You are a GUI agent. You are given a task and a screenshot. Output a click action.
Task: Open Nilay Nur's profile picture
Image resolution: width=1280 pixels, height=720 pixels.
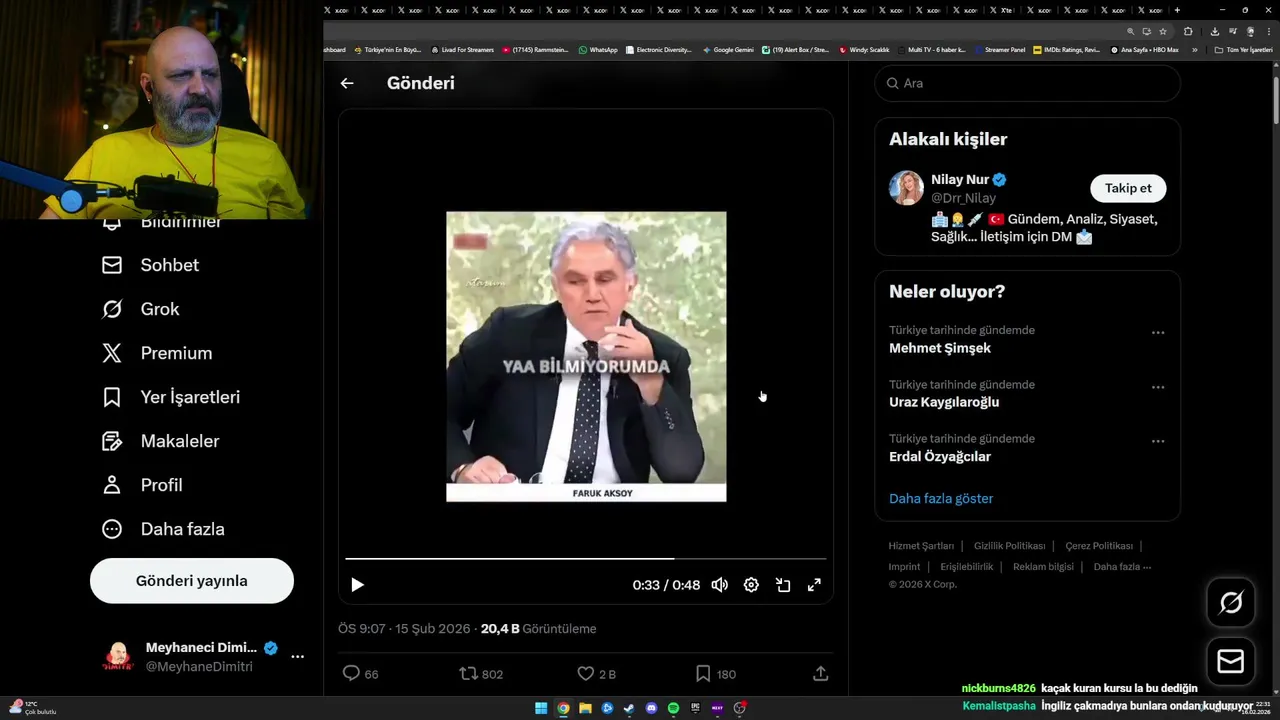pos(906,188)
